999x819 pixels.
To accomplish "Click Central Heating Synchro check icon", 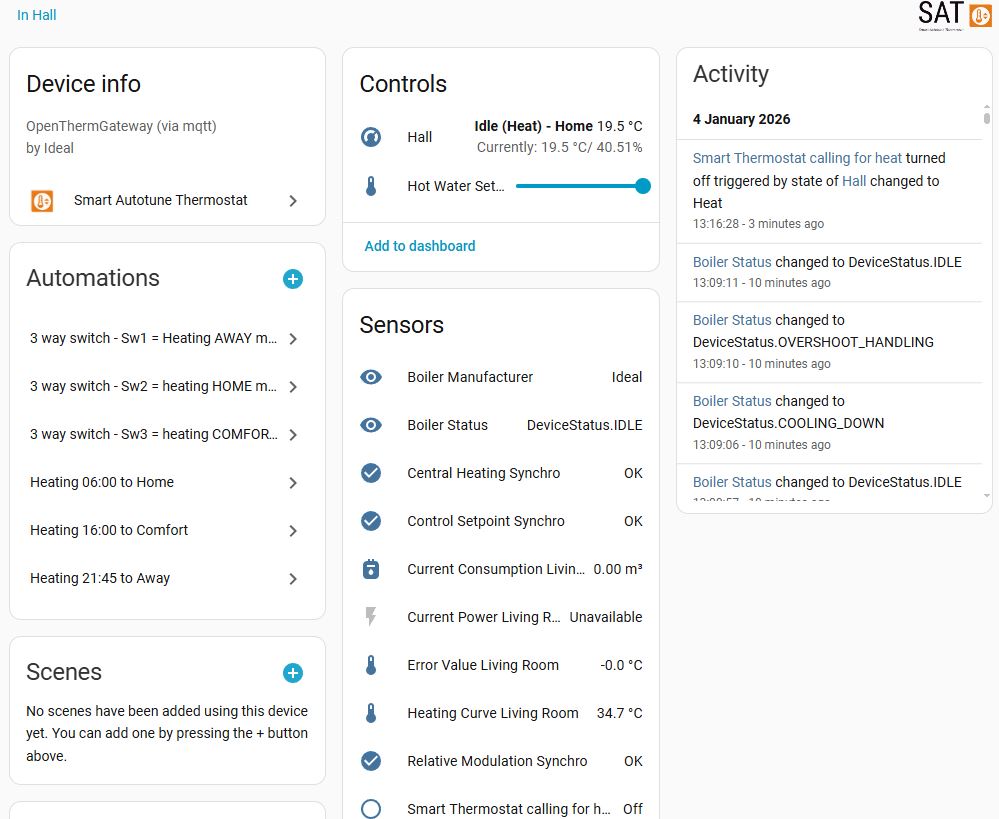I will tap(371, 473).
